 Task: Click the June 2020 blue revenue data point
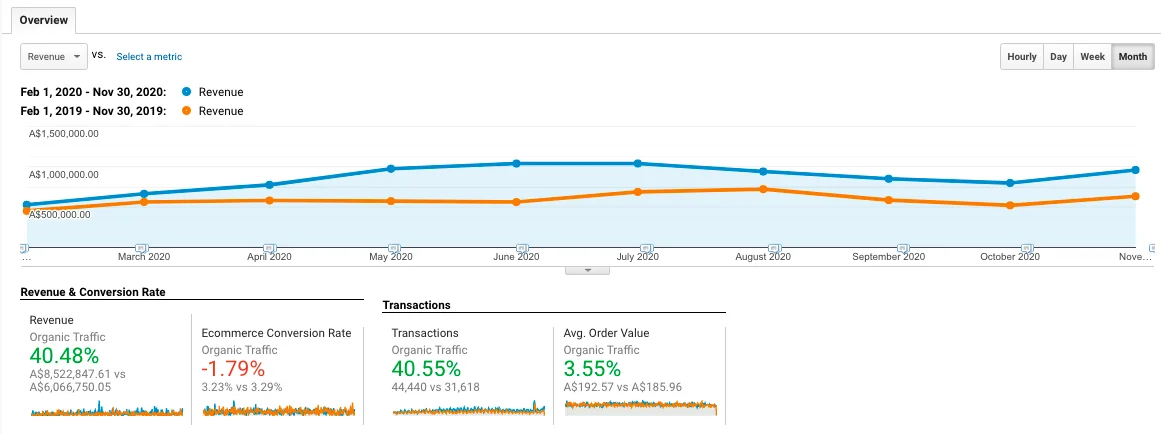coord(516,163)
